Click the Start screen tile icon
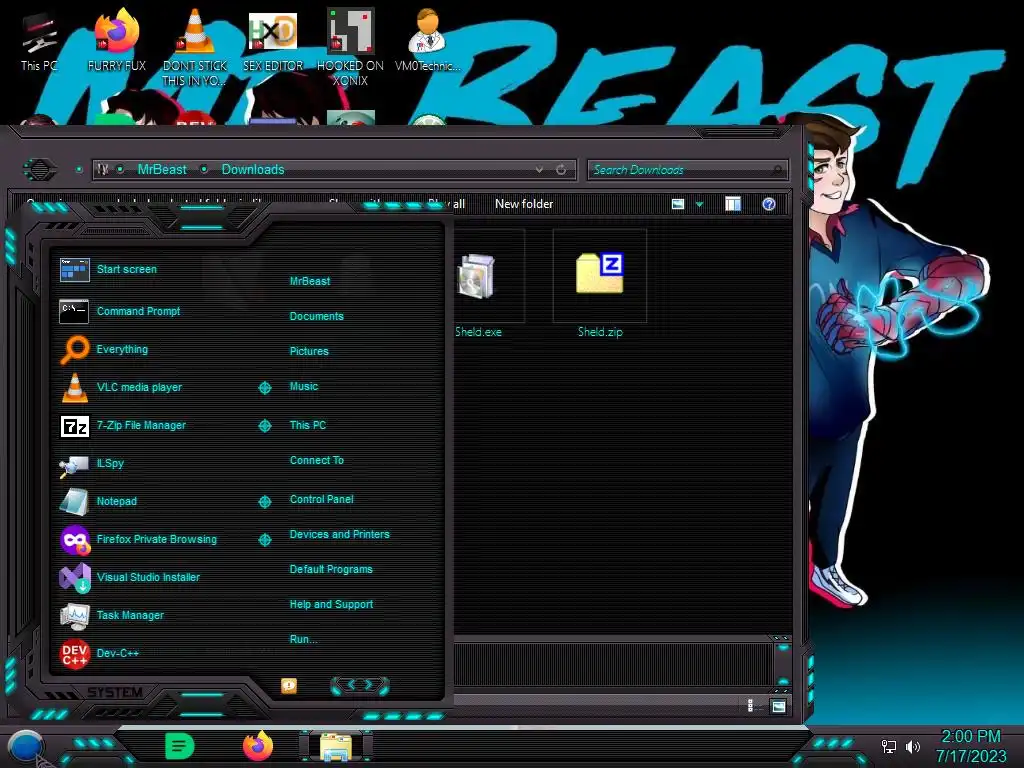 tap(74, 270)
